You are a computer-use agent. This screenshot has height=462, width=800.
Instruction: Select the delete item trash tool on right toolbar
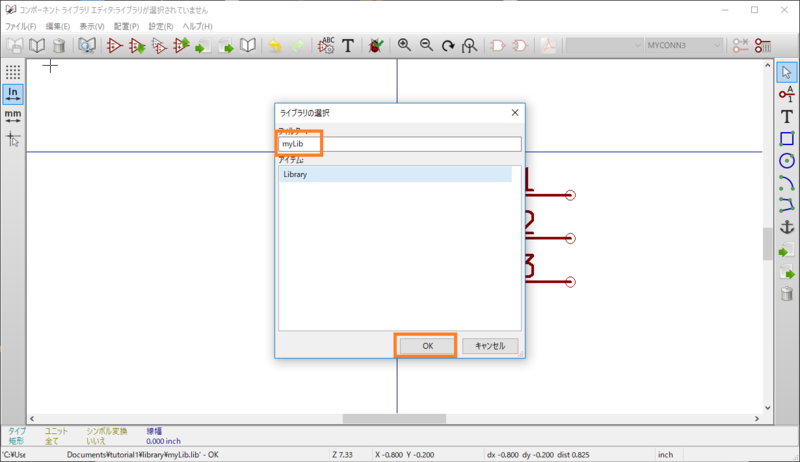pyautogui.click(x=787, y=294)
